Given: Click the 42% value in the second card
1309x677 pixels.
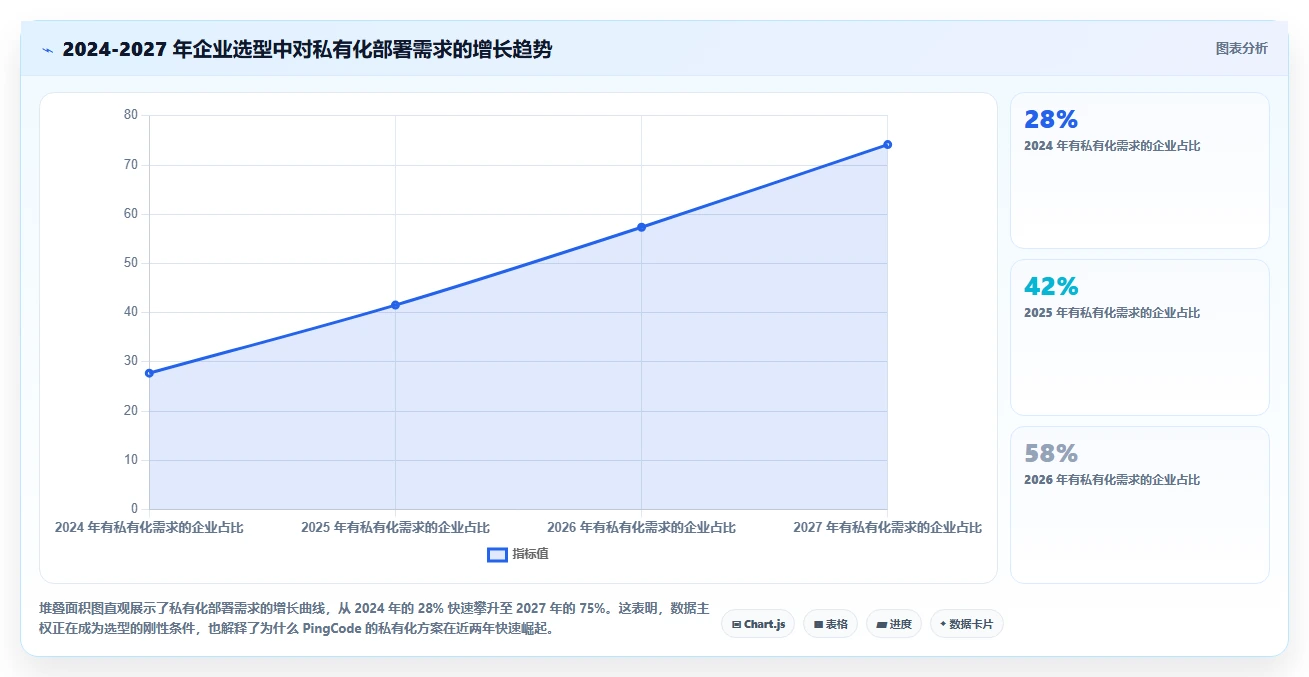Looking at the screenshot, I should click(x=1051, y=287).
